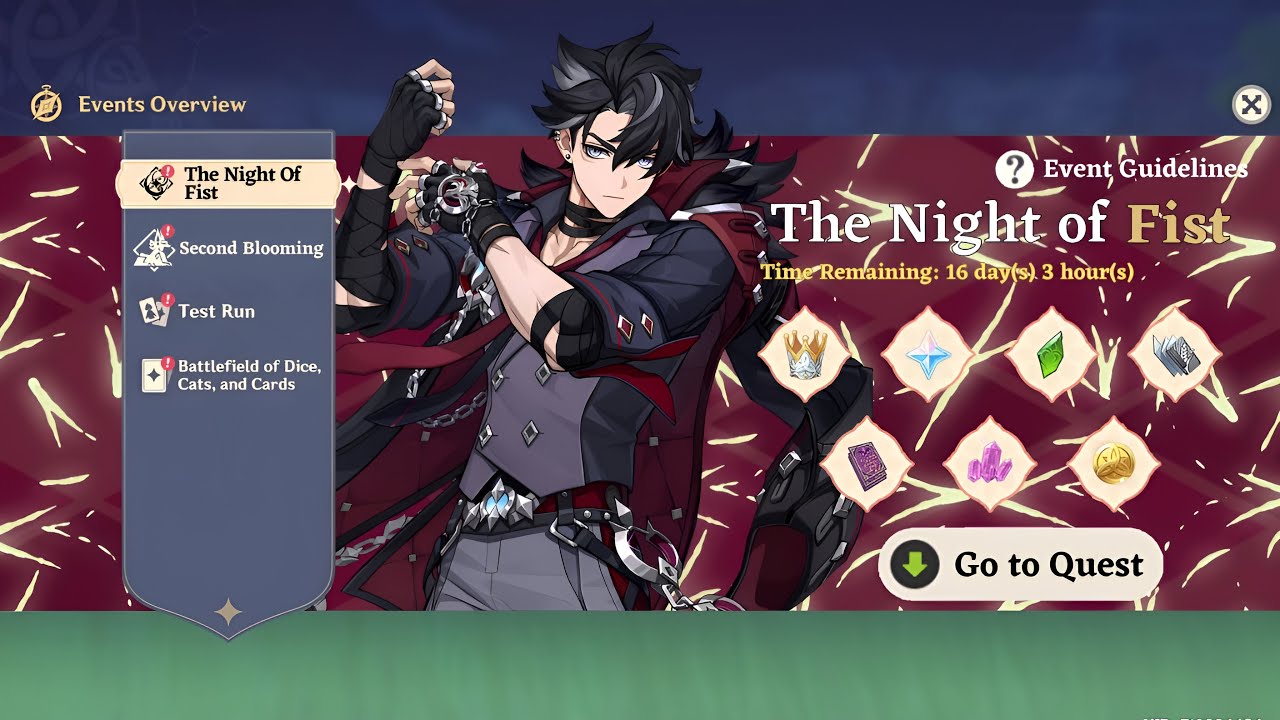This screenshot has width=1280, height=720.
Task: Click the gold Mora coin reward icon
Action: pyautogui.click(x=1114, y=464)
